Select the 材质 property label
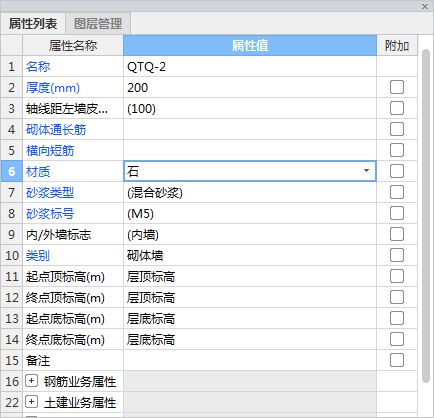This screenshot has width=434, height=418. 38,172
